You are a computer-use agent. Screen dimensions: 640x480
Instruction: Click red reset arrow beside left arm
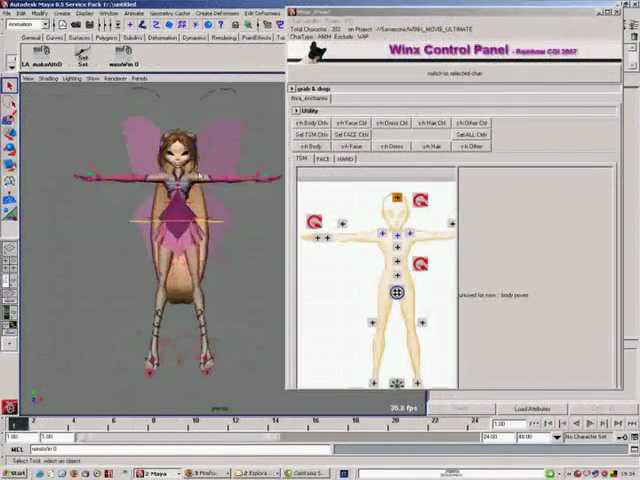click(x=314, y=222)
